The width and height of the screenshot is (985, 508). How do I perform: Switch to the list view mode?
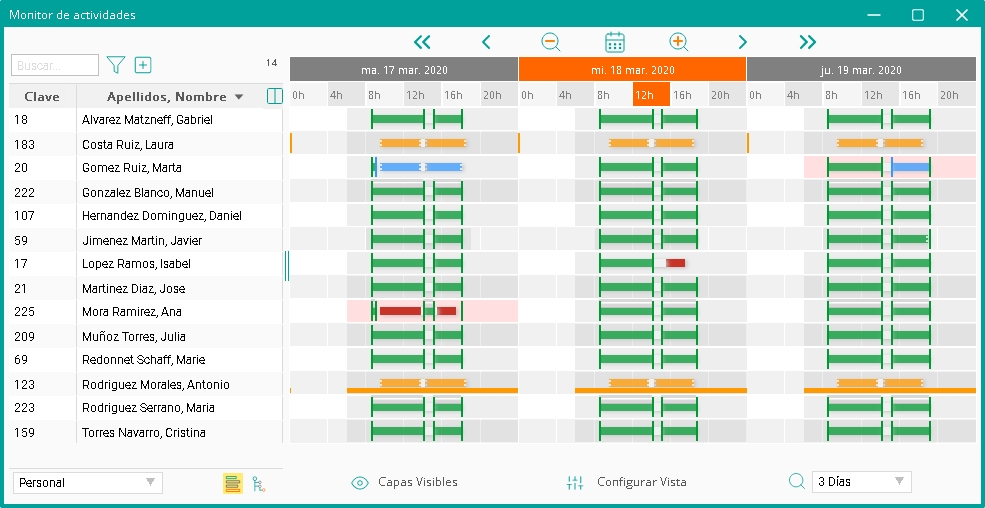233,483
